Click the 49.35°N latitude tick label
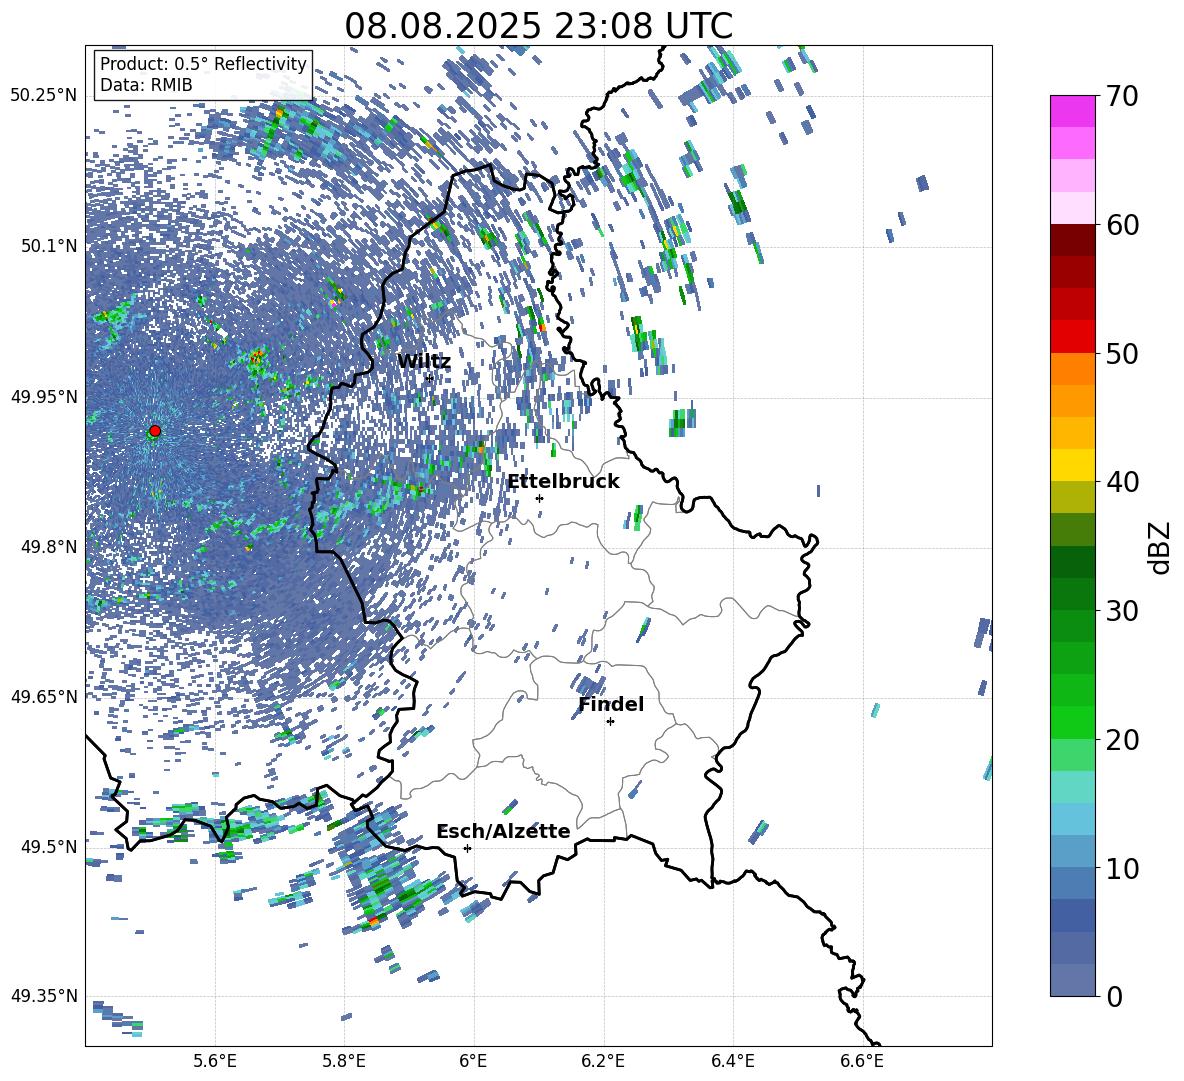The width and height of the screenshot is (1184, 1081). pyautogui.click(x=44, y=996)
